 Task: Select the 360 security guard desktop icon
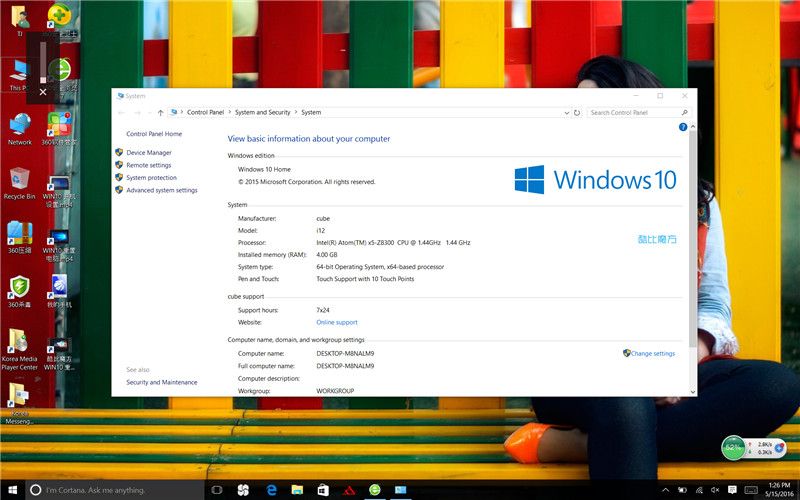pyautogui.click(x=59, y=20)
